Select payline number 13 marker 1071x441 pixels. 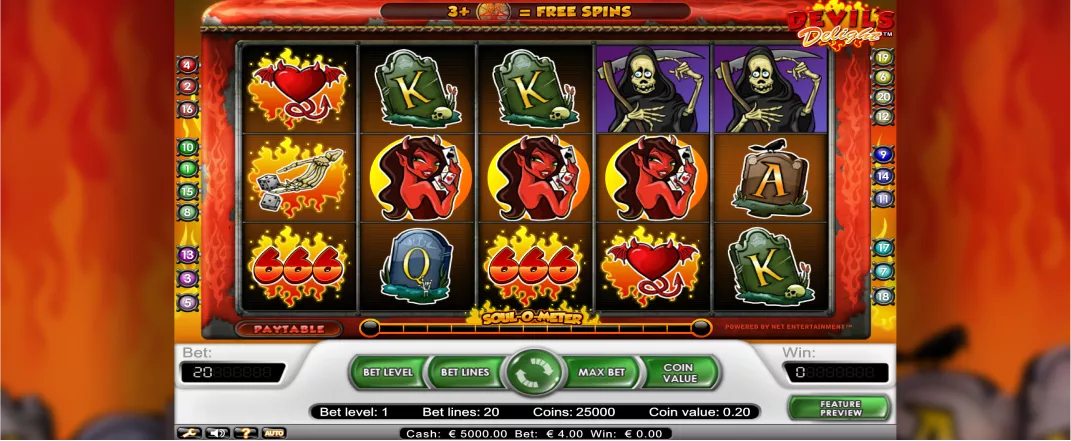188,255
